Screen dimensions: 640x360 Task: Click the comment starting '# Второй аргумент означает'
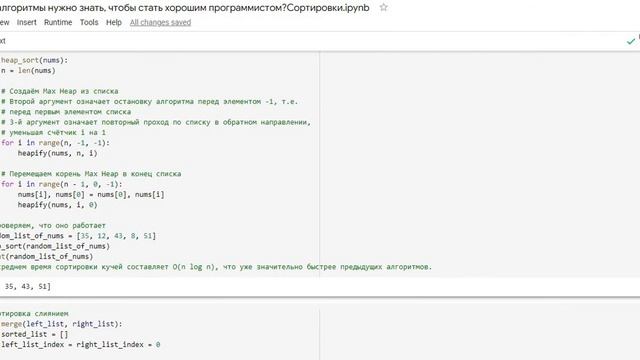tap(150, 102)
